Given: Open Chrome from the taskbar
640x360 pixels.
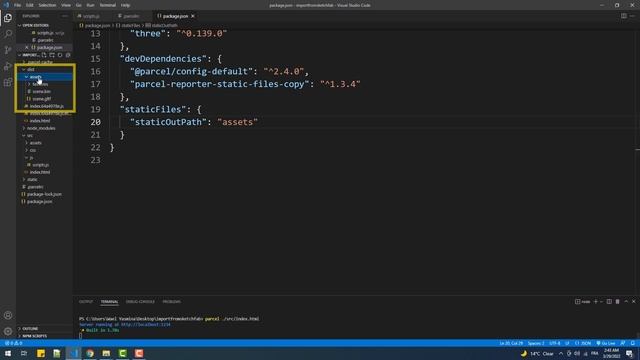Looking at the screenshot, I should (x=90, y=353).
